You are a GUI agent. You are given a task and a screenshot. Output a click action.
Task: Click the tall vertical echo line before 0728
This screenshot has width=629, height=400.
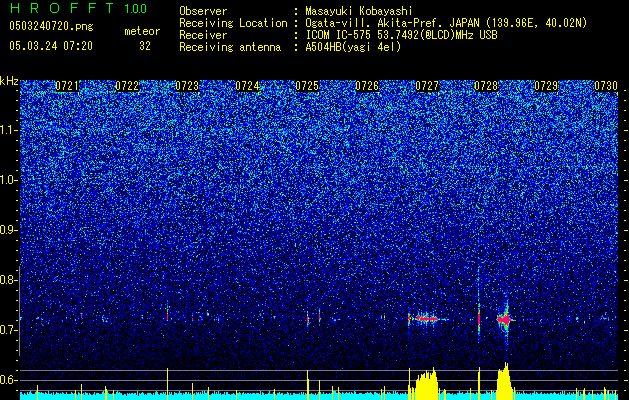[x=479, y=305]
